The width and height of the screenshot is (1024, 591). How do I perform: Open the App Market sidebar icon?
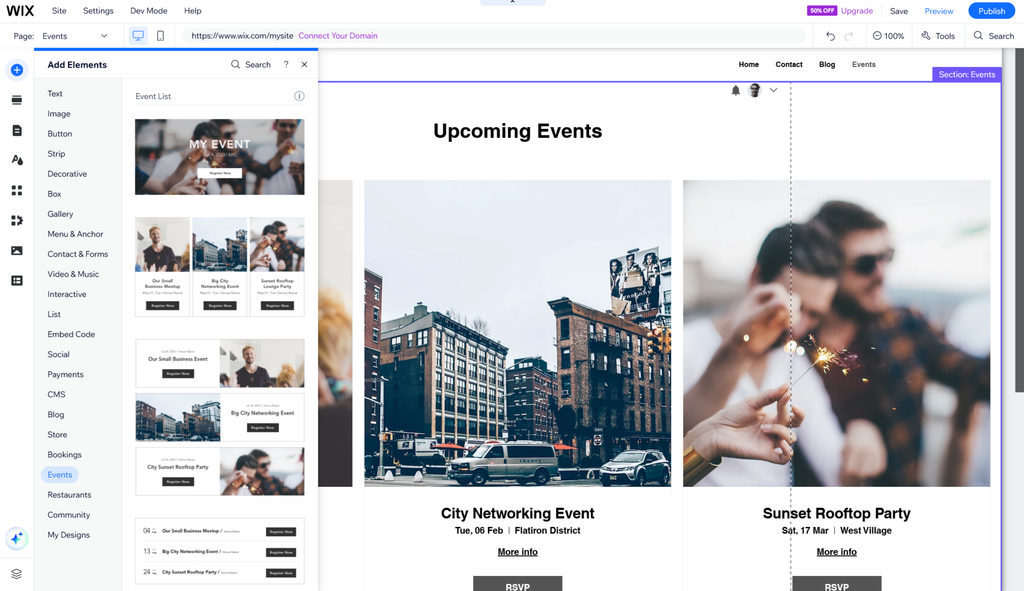coord(16,220)
